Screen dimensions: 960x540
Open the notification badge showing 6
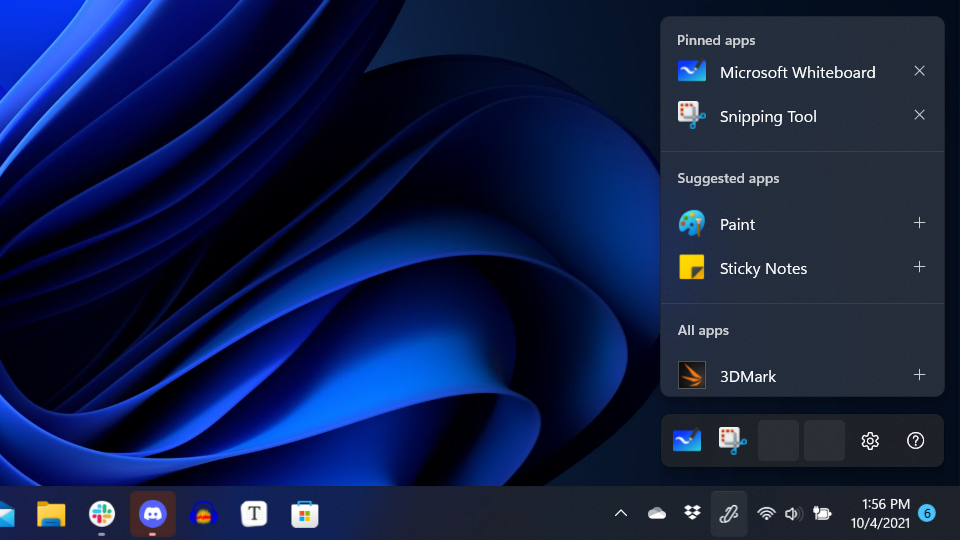(927, 513)
